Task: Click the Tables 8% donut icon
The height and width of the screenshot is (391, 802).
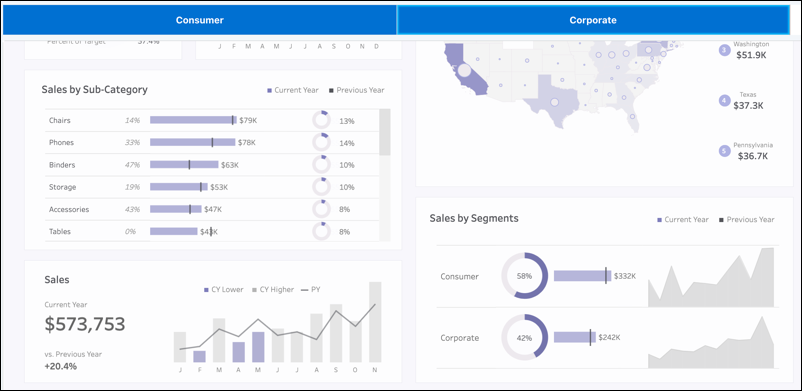Action: (x=321, y=231)
